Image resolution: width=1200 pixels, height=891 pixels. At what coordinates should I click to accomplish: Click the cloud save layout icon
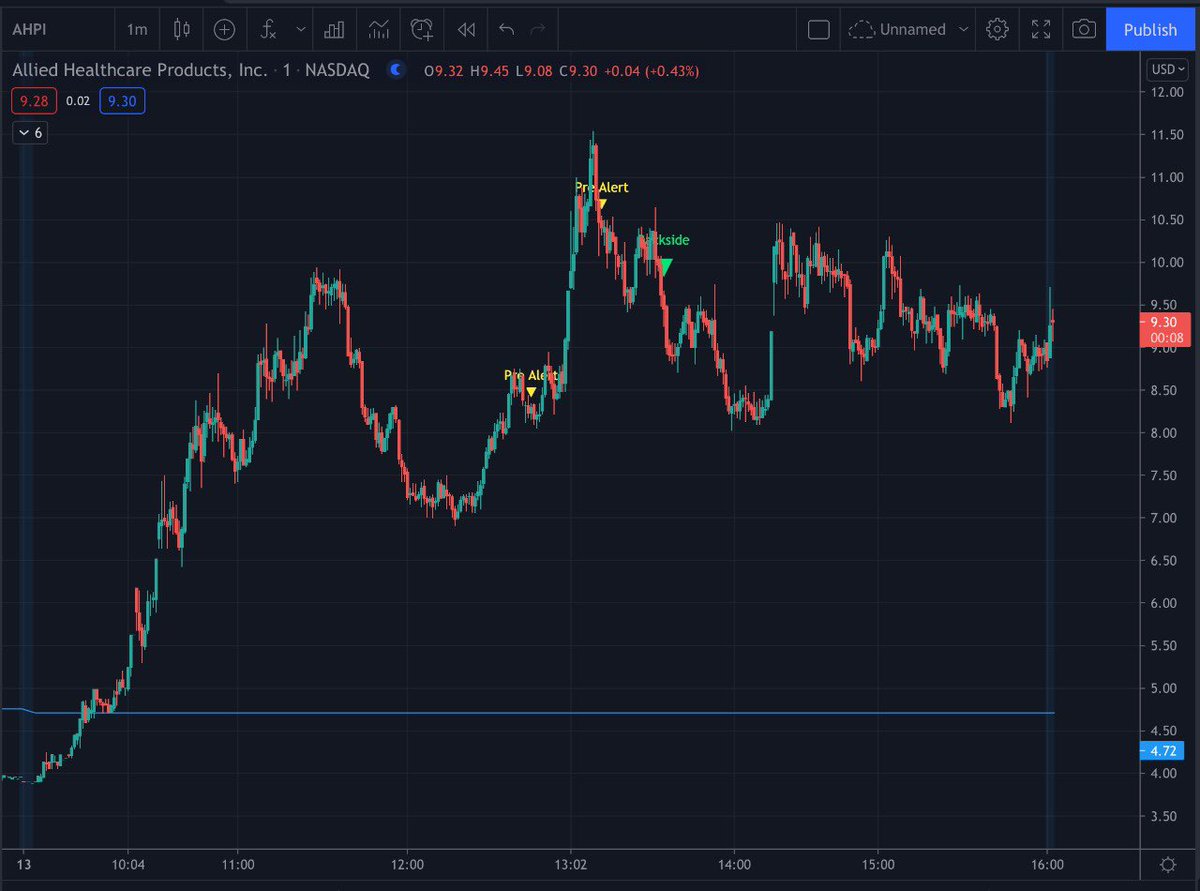pos(860,29)
